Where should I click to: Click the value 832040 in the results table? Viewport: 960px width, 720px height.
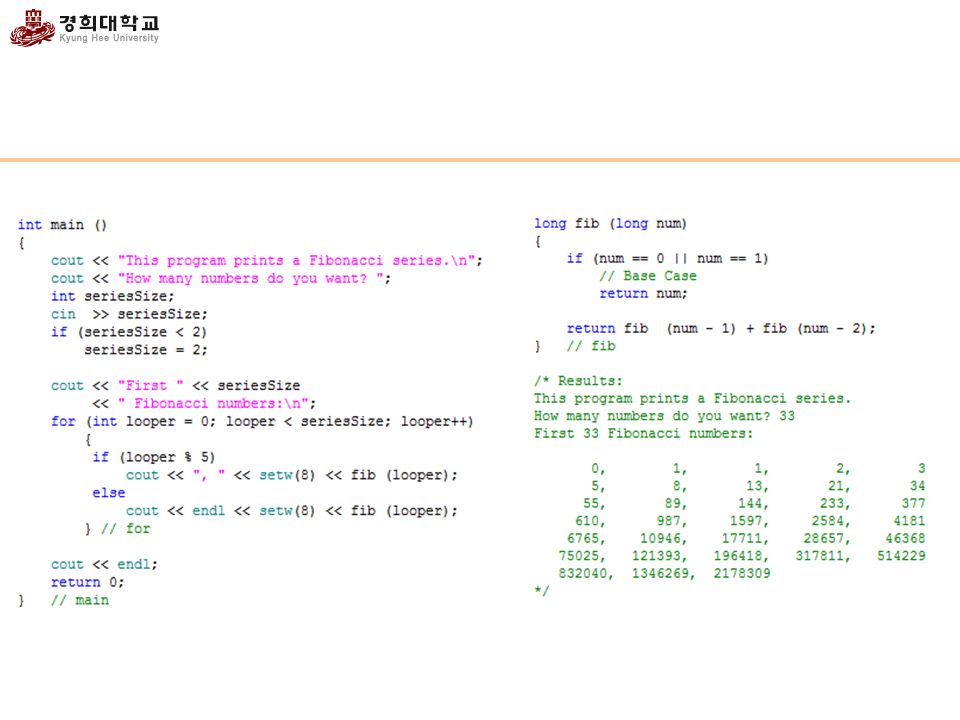[x=582, y=574]
